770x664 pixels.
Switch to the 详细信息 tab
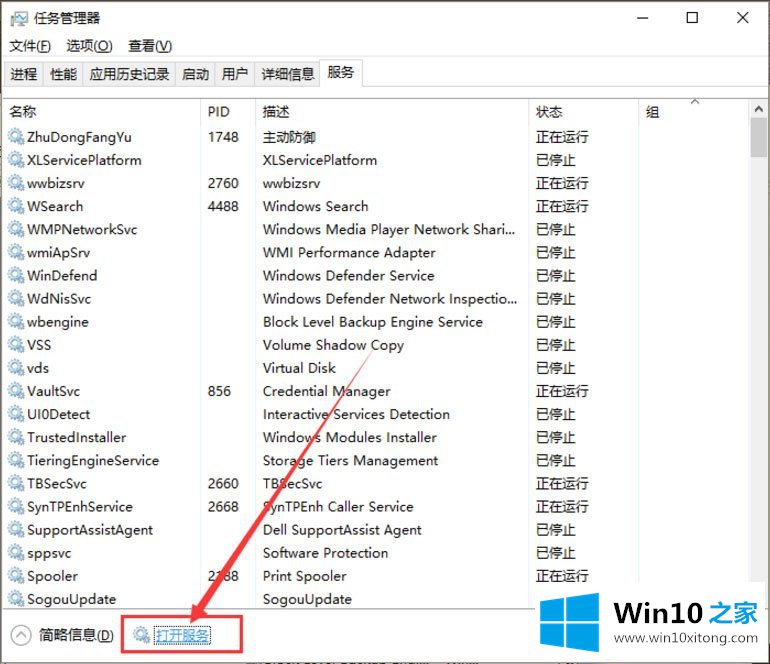coord(287,74)
